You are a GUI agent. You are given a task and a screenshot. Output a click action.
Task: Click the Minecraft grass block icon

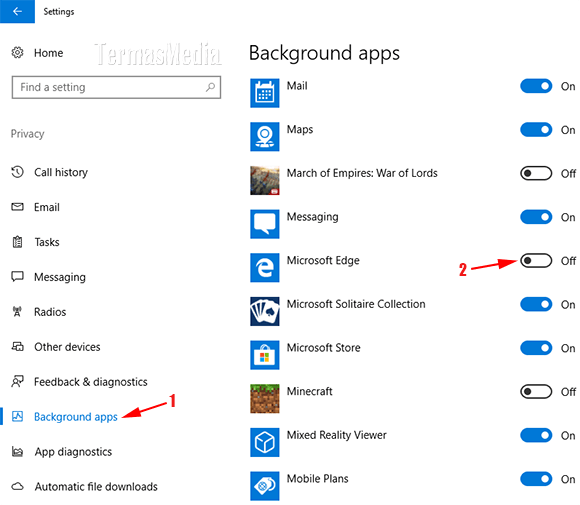pyautogui.click(x=264, y=398)
